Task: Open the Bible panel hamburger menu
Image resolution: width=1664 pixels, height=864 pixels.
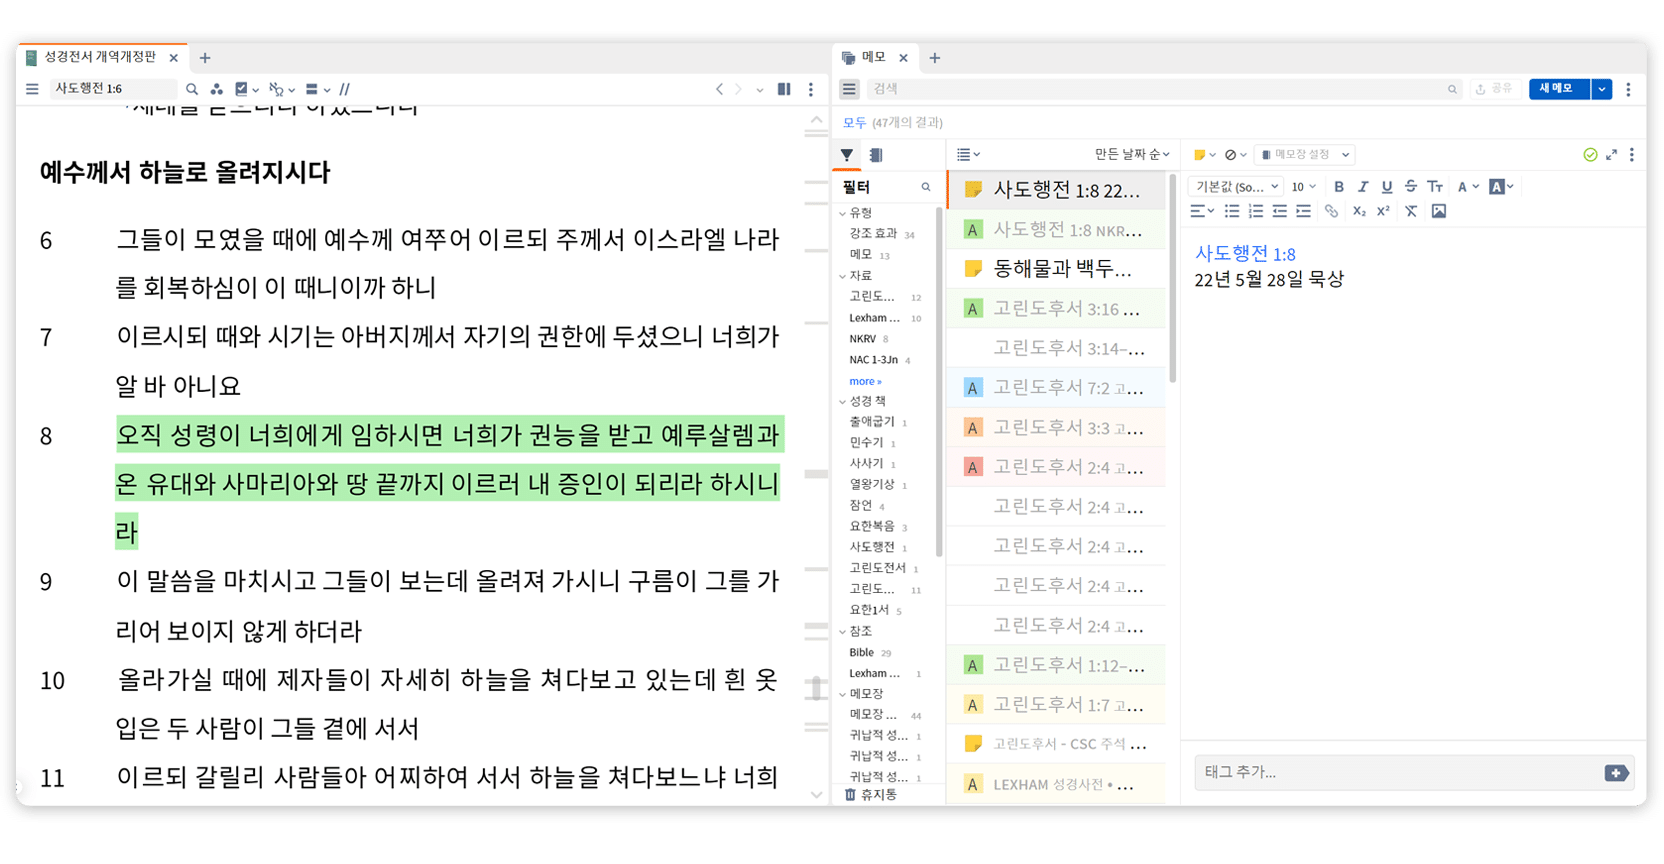Action: (x=32, y=89)
